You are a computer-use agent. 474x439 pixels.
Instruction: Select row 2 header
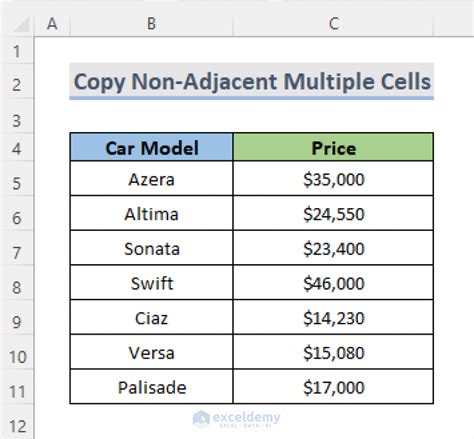point(17,82)
